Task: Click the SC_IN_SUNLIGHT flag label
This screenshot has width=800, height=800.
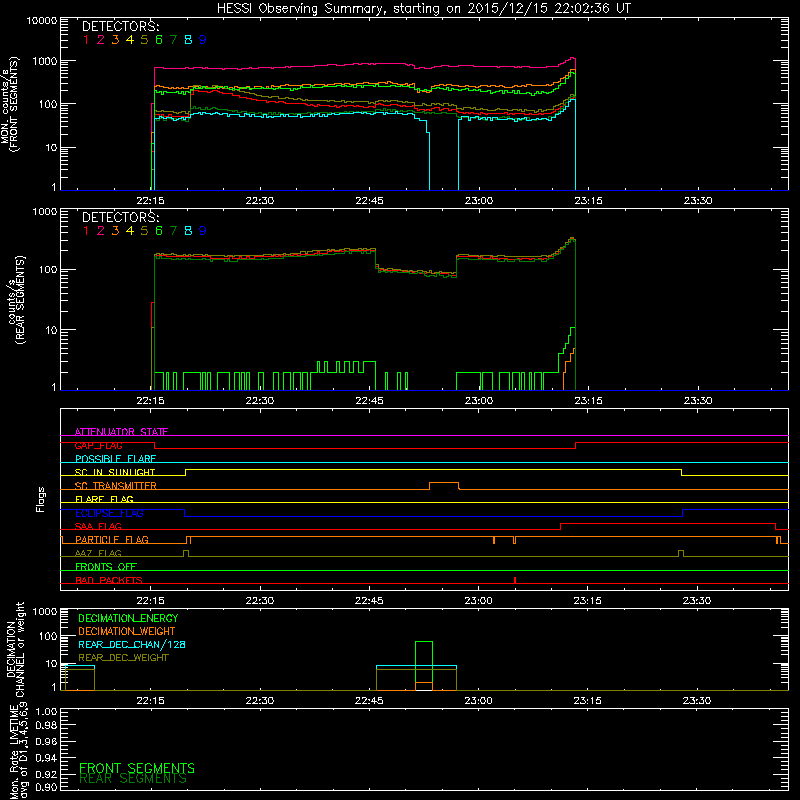Action: 115,472
